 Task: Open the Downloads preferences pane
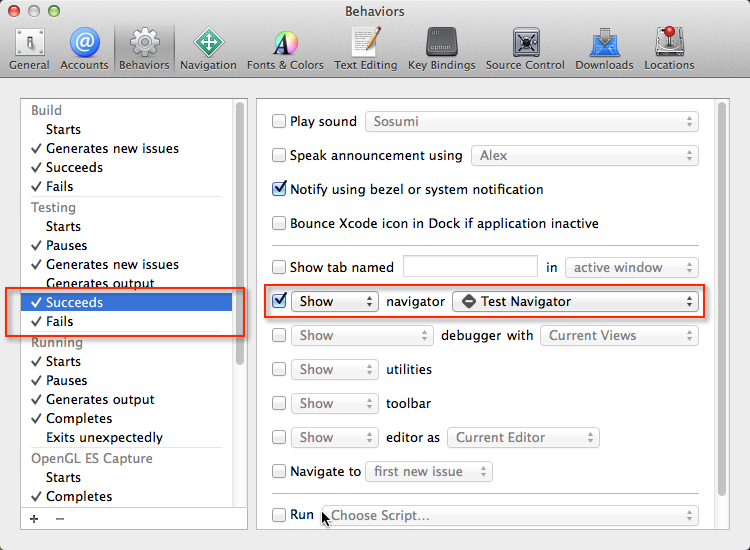[x=604, y=48]
